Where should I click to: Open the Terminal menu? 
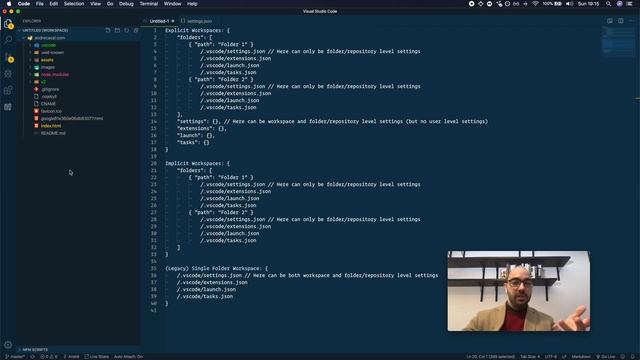point(149,4)
